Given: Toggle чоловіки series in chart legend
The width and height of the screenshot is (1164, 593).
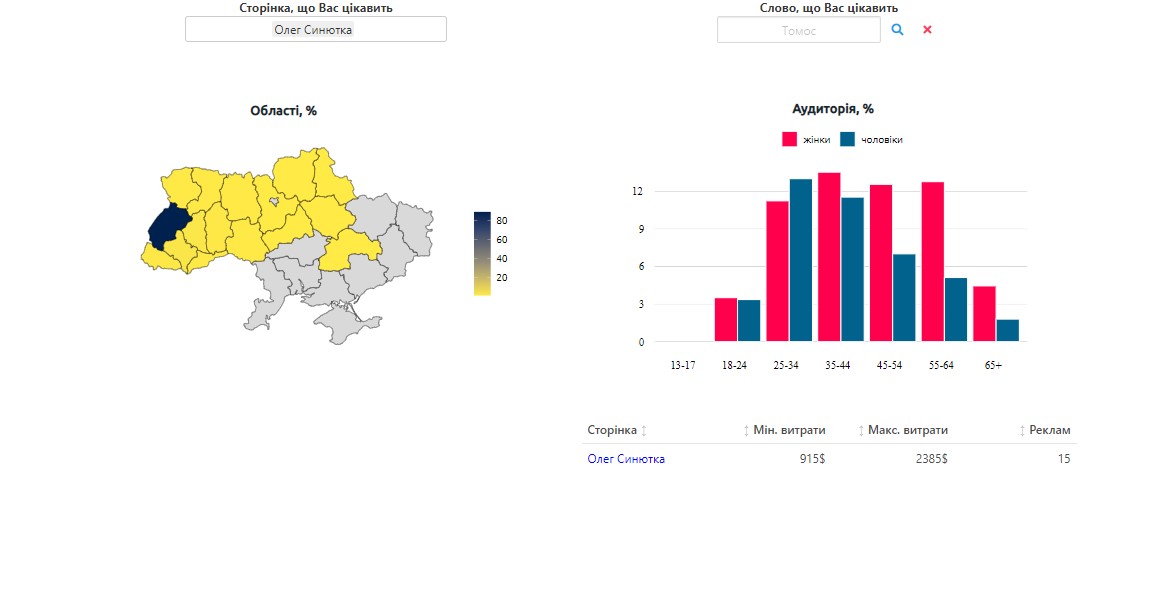Looking at the screenshot, I should click(871, 140).
